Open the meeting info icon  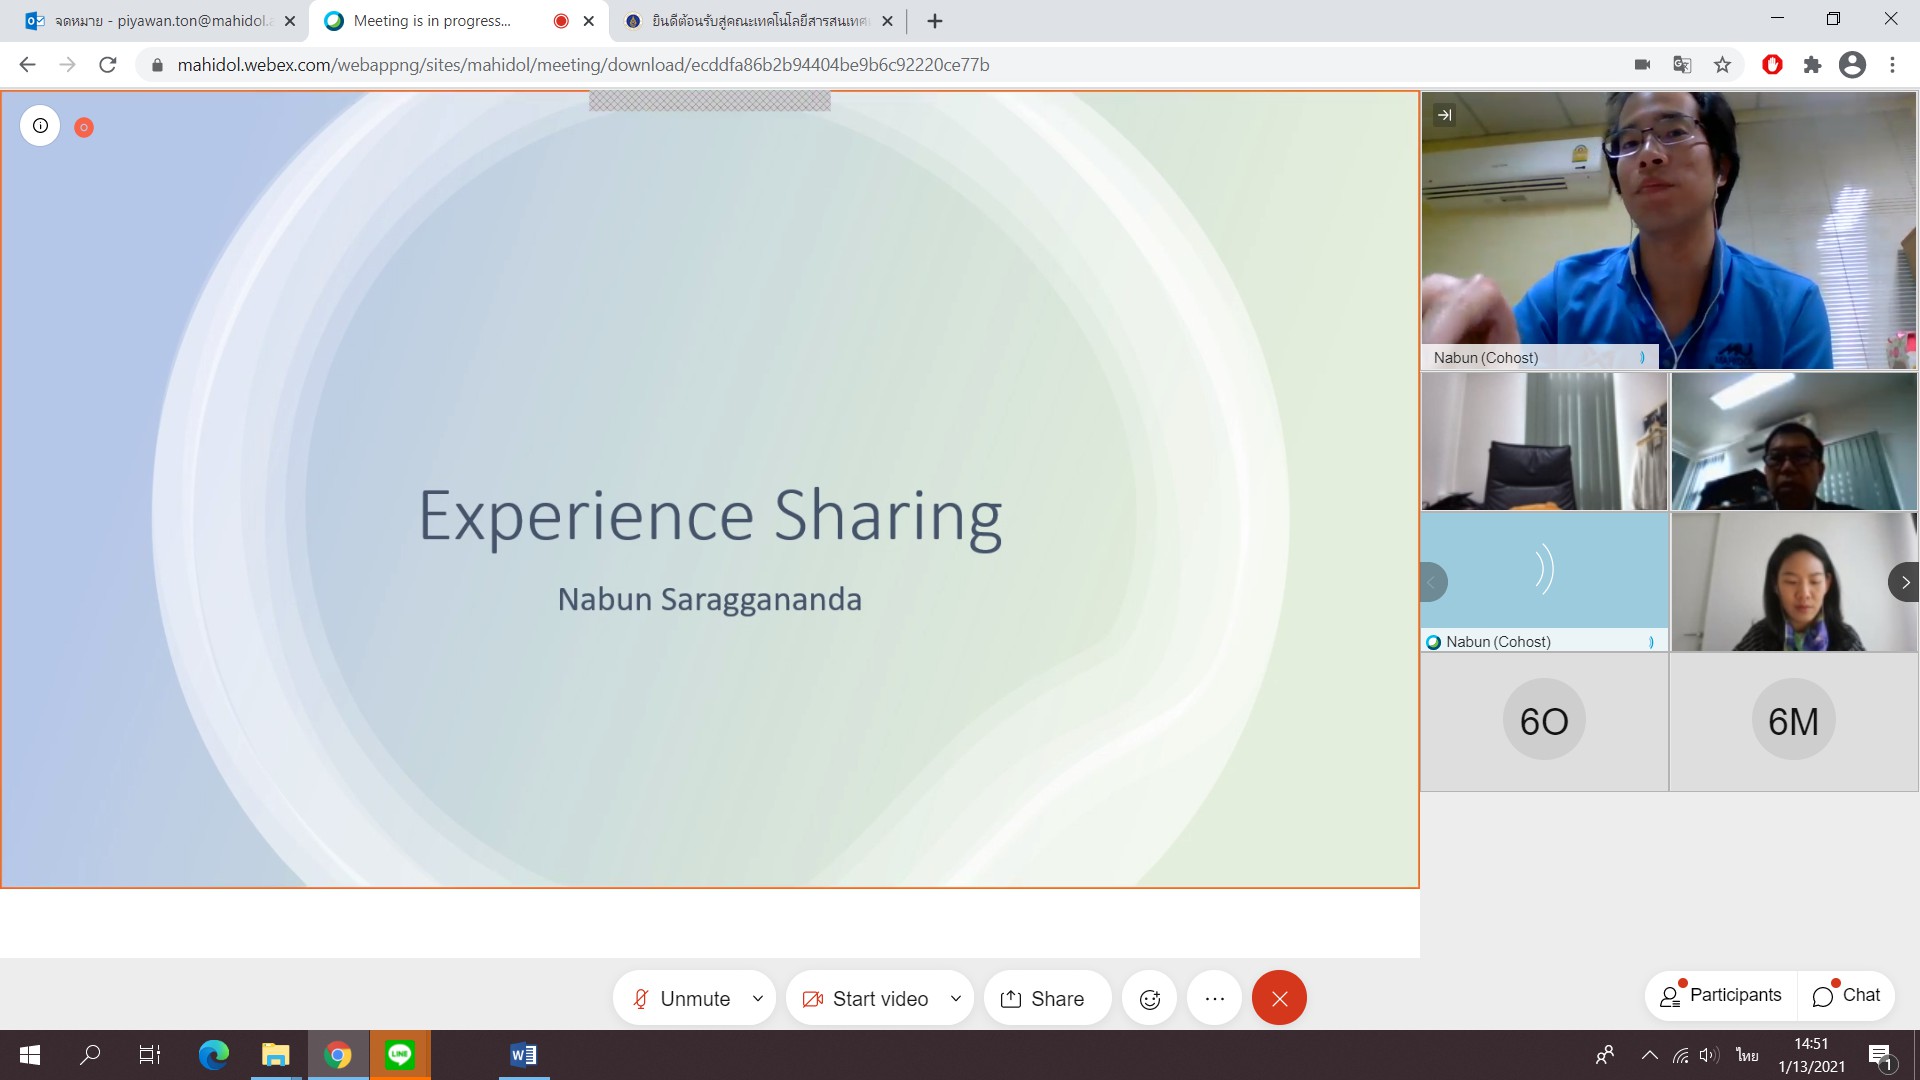pos(40,126)
